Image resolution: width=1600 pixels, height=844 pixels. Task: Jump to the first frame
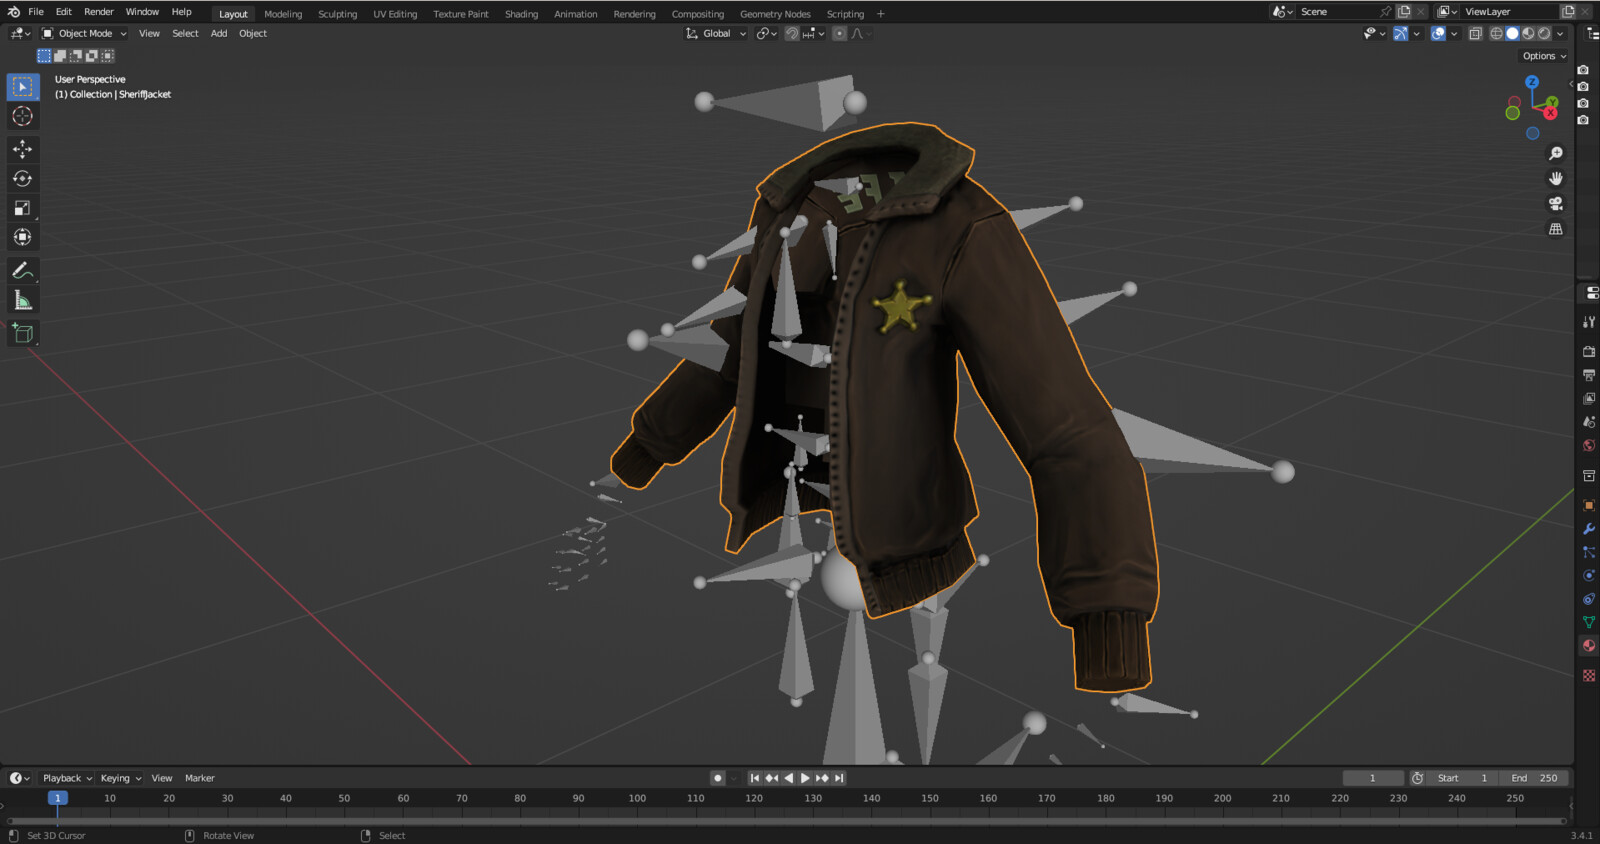755,778
